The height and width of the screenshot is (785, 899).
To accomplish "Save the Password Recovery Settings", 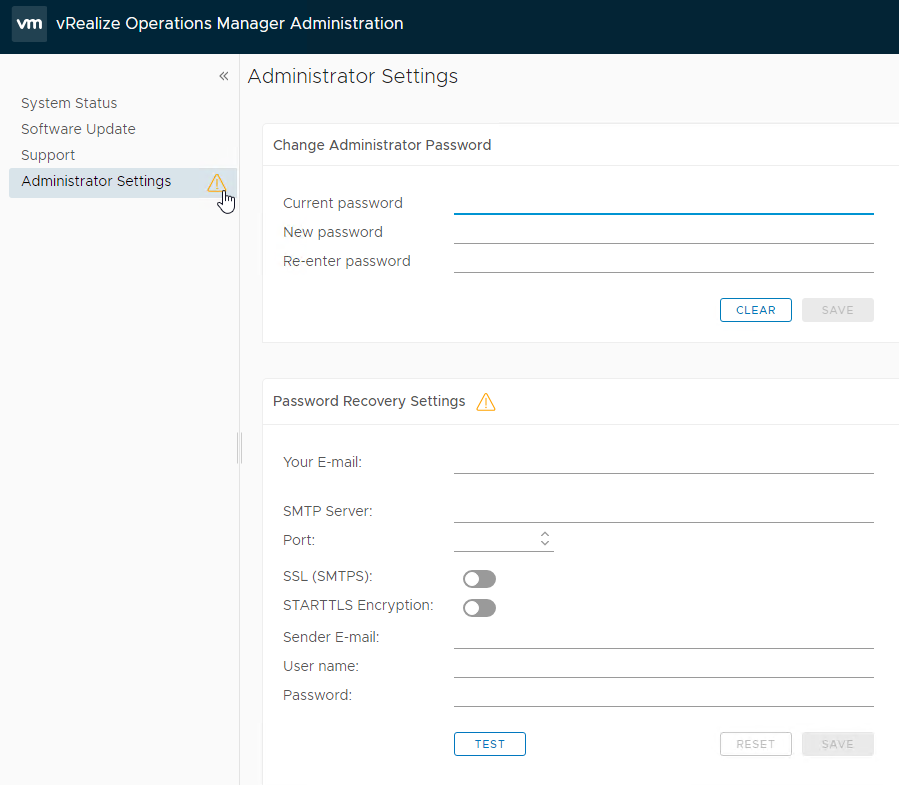I will pyautogui.click(x=838, y=744).
